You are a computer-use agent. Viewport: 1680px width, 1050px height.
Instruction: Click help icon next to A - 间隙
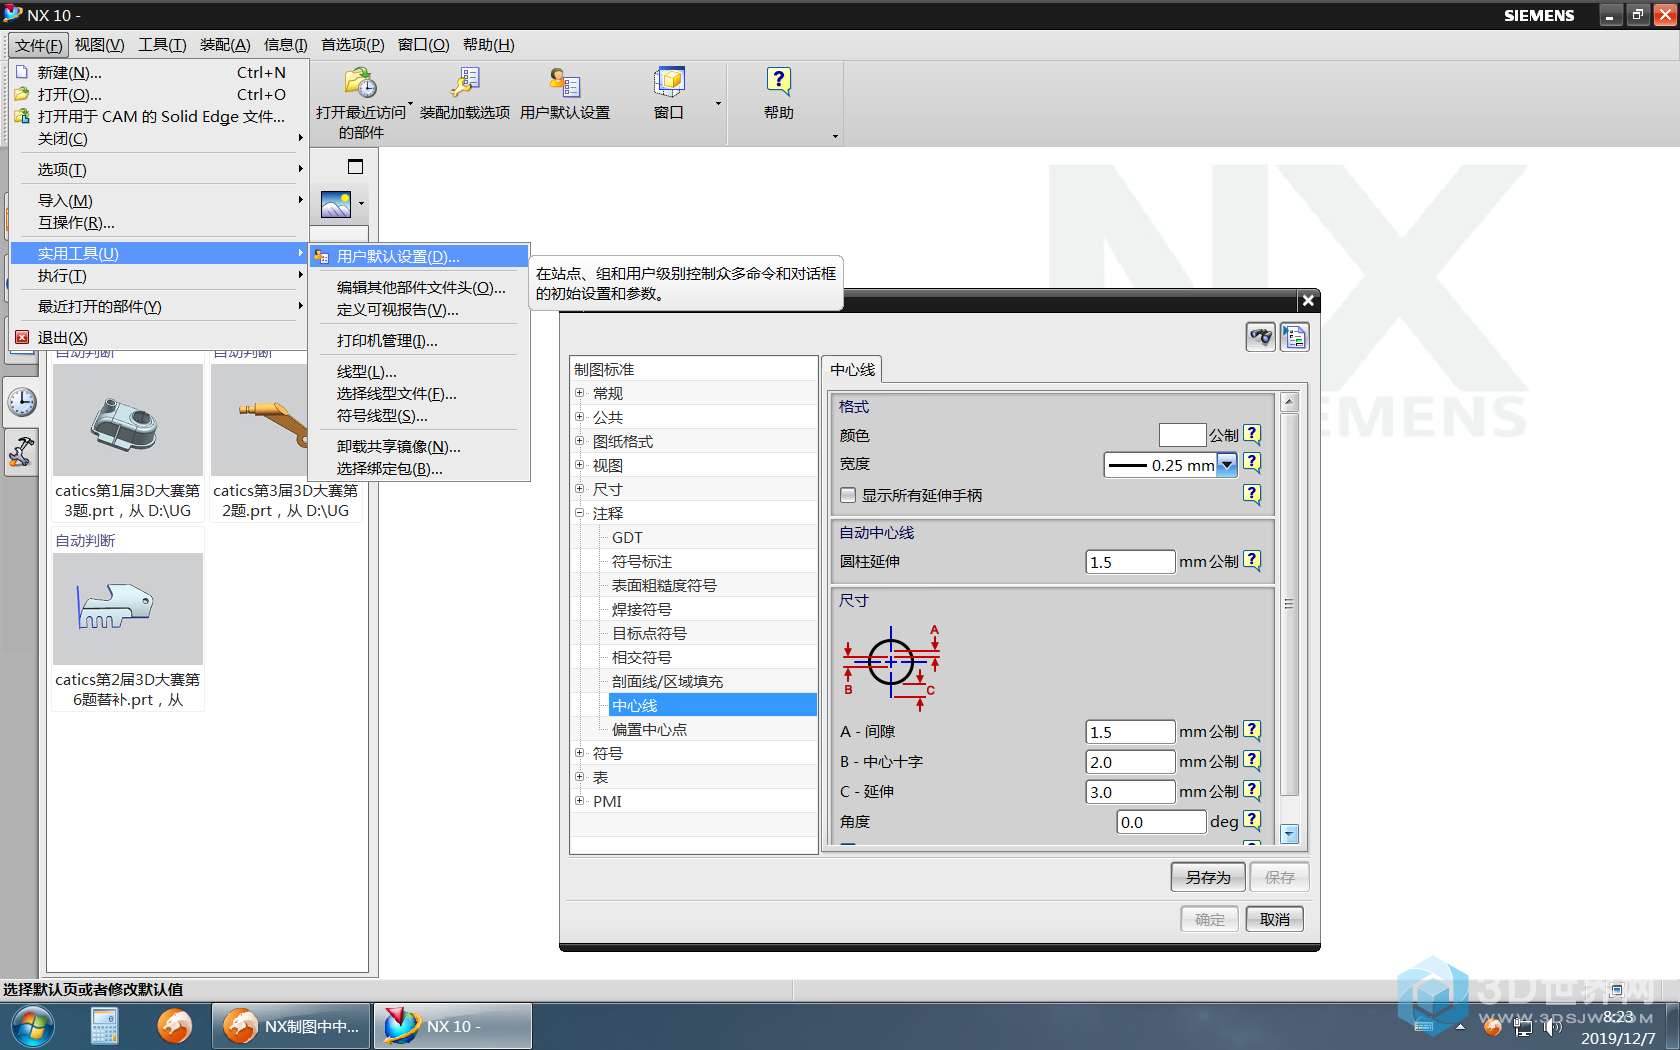point(1252,730)
